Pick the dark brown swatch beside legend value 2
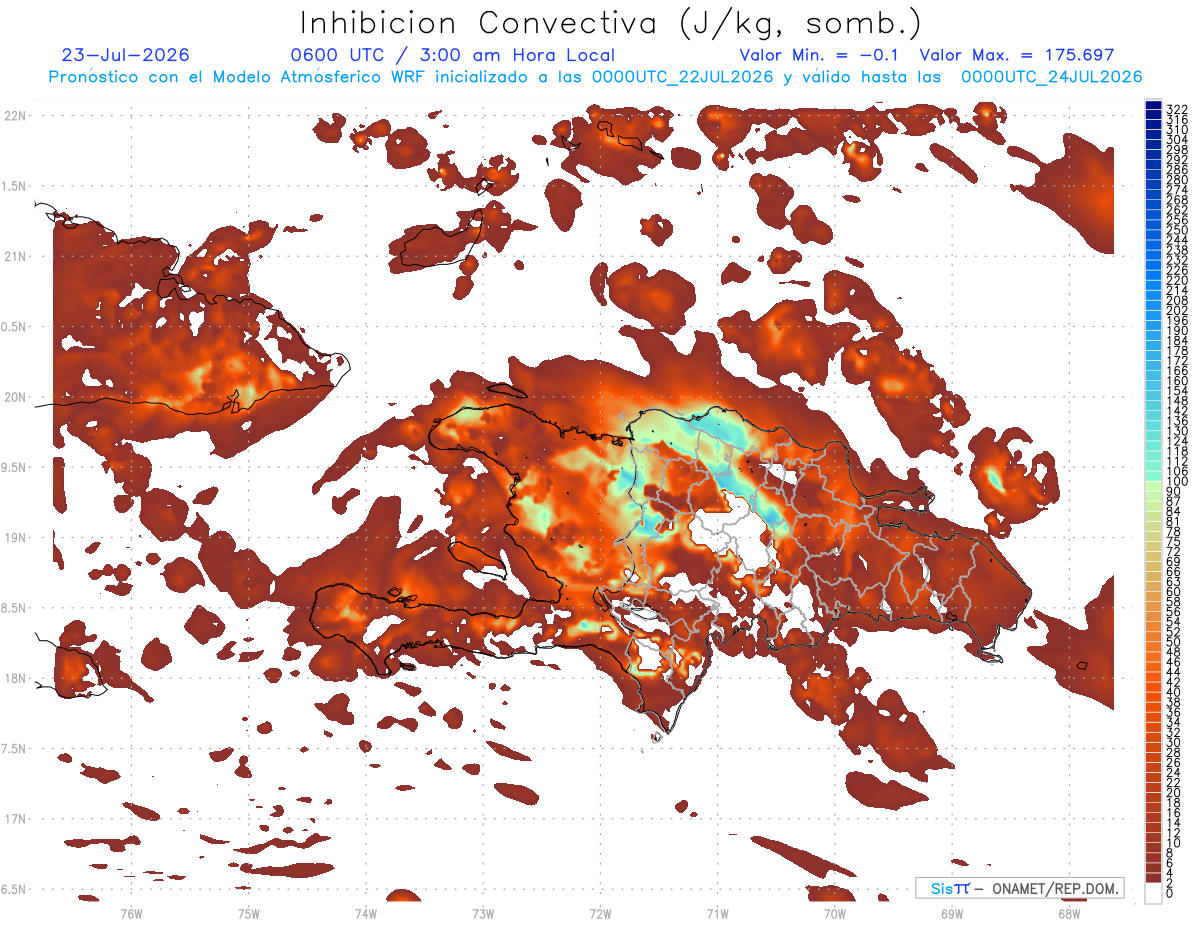Viewport: 1200px width, 927px height. click(1153, 878)
